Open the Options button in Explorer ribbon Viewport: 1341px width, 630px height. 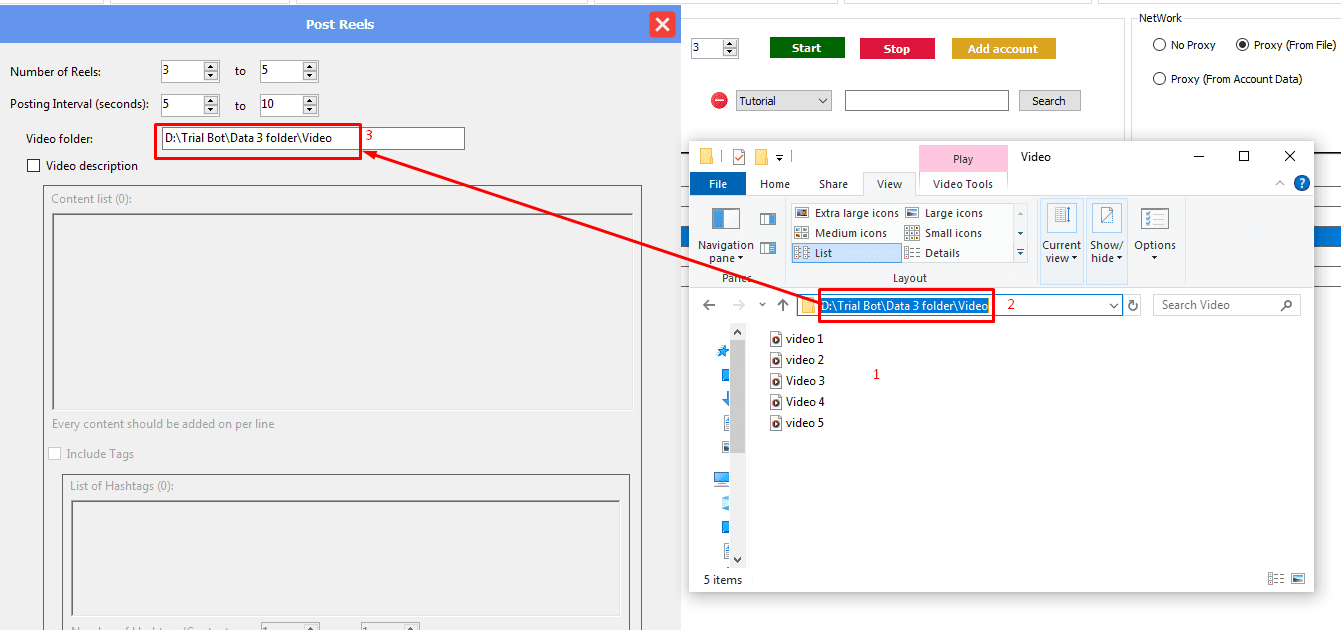(1155, 234)
